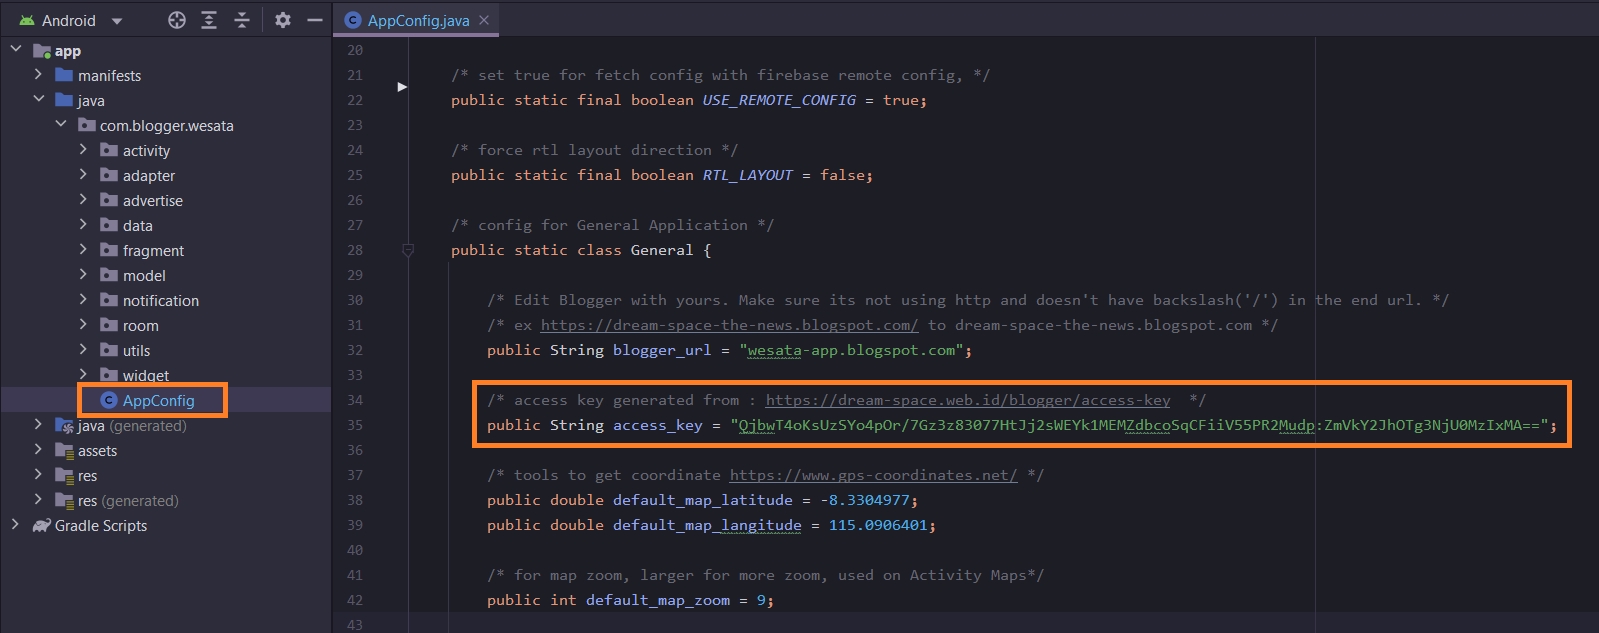1599x633 pixels.
Task: Expand the Gradle Scripts node
Action: pyautogui.click(x=15, y=525)
